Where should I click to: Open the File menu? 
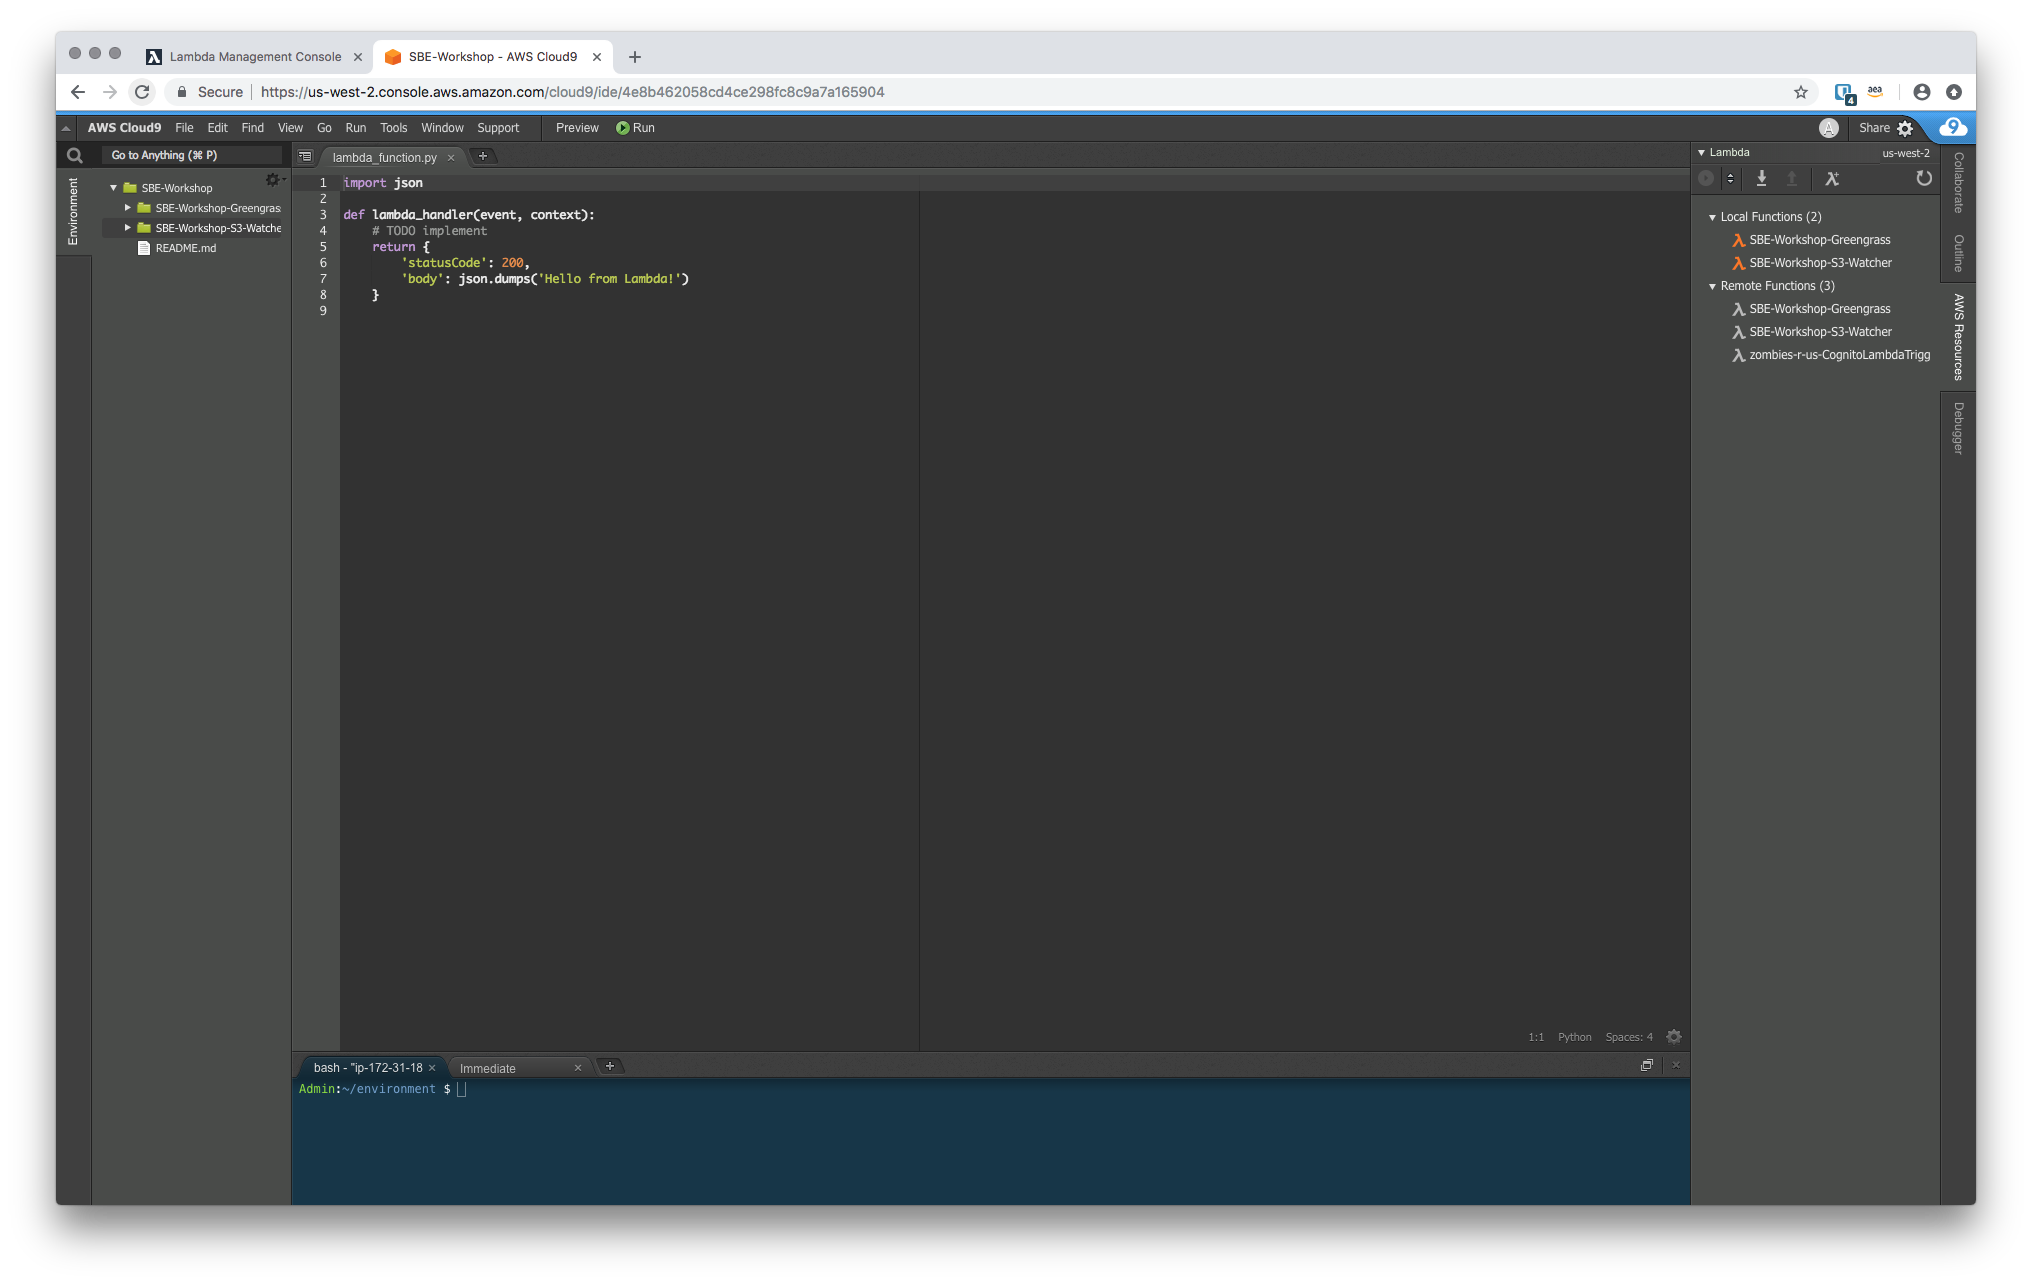(x=184, y=128)
